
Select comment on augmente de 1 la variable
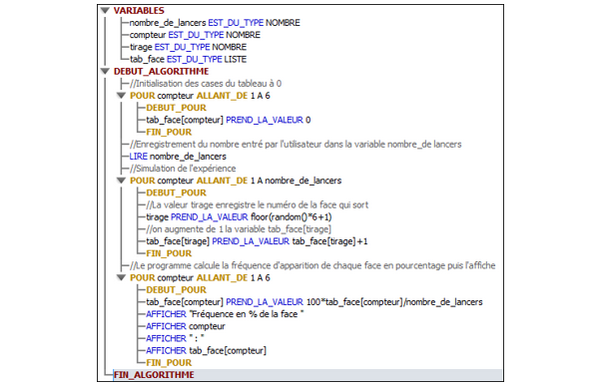(238, 229)
